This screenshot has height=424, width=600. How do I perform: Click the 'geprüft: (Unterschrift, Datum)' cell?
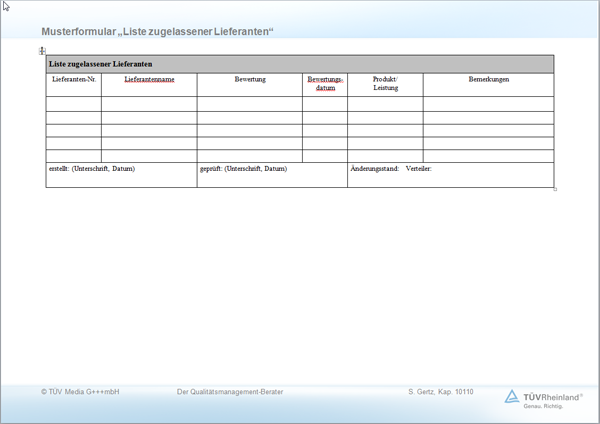[x=243, y=169]
